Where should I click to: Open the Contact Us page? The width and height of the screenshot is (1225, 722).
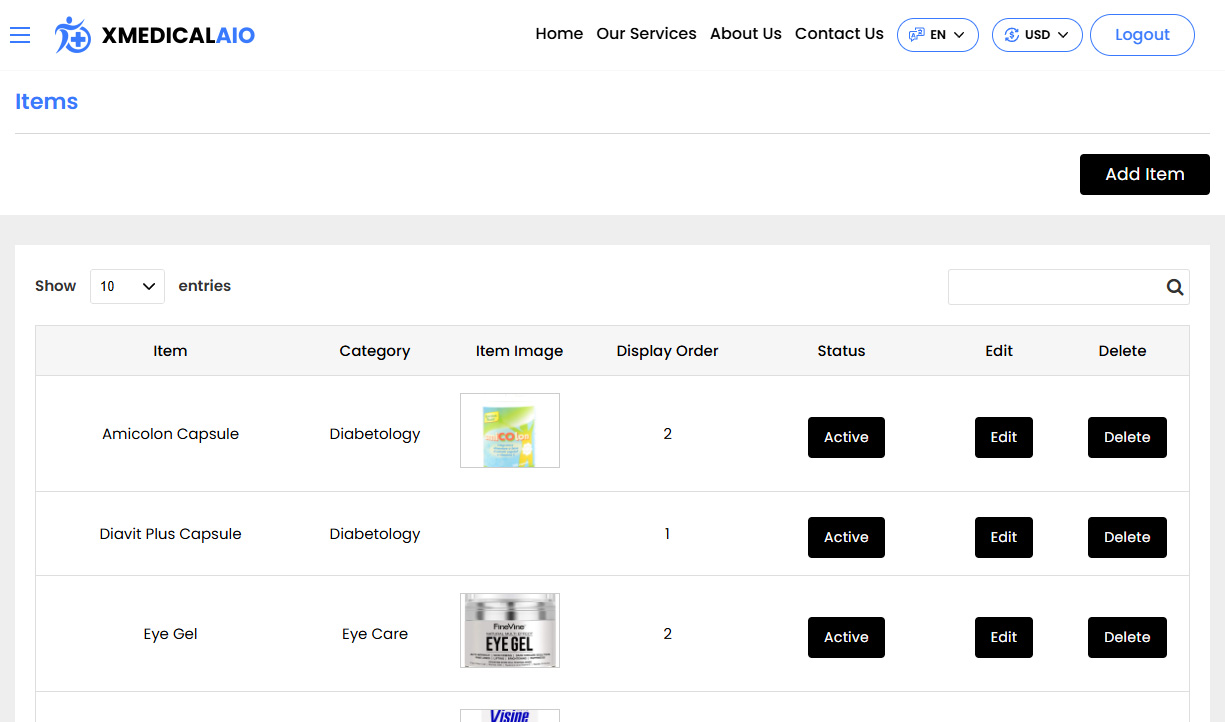pos(839,34)
